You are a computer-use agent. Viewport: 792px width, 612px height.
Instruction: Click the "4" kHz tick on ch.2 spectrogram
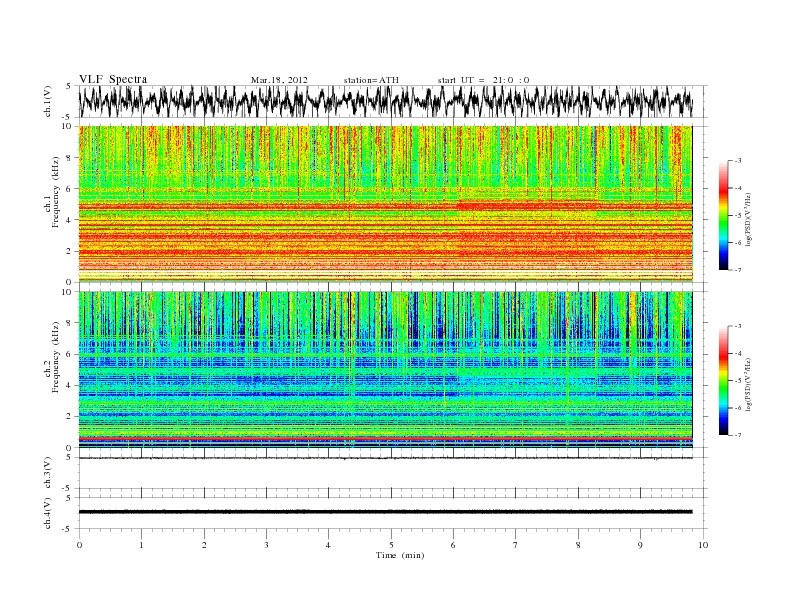coord(70,386)
